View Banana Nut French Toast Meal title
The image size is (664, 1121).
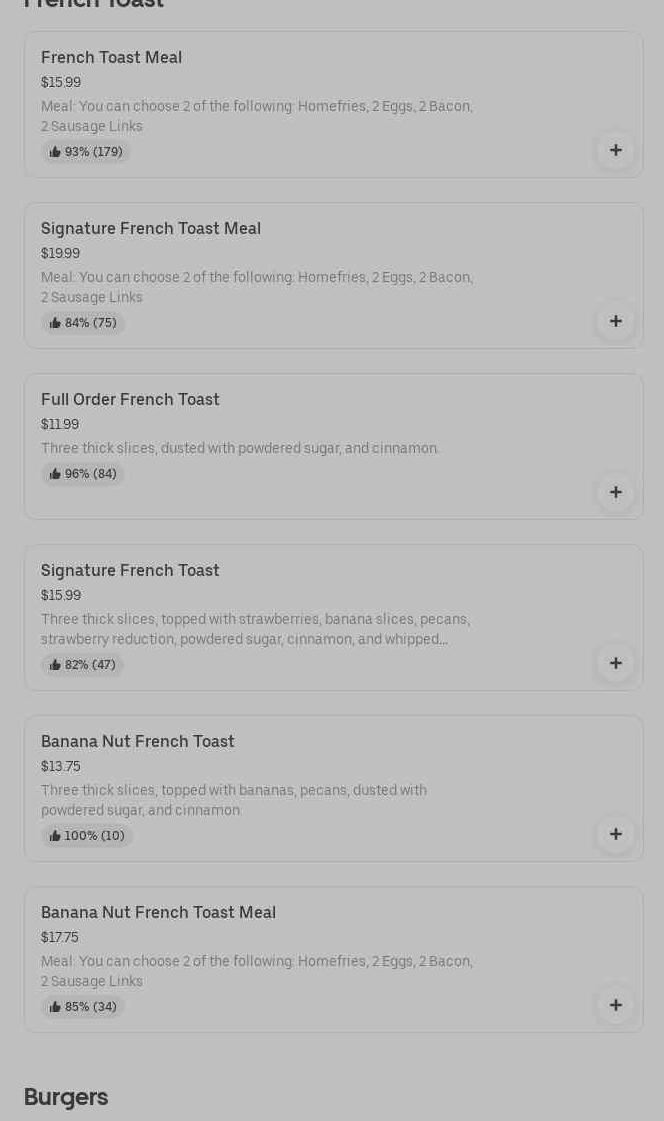pos(158,912)
